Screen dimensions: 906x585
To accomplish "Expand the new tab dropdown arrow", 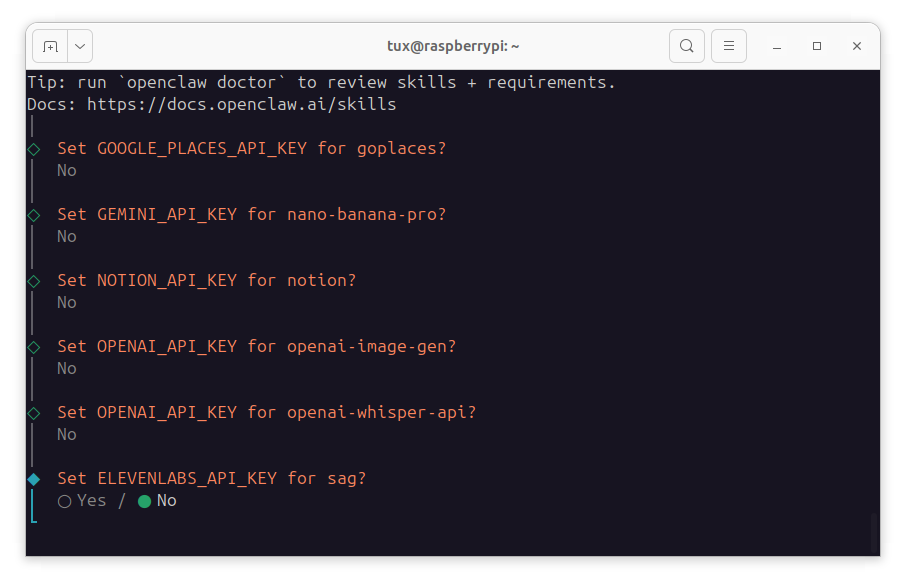I will pyautogui.click(x=80, y=46).
